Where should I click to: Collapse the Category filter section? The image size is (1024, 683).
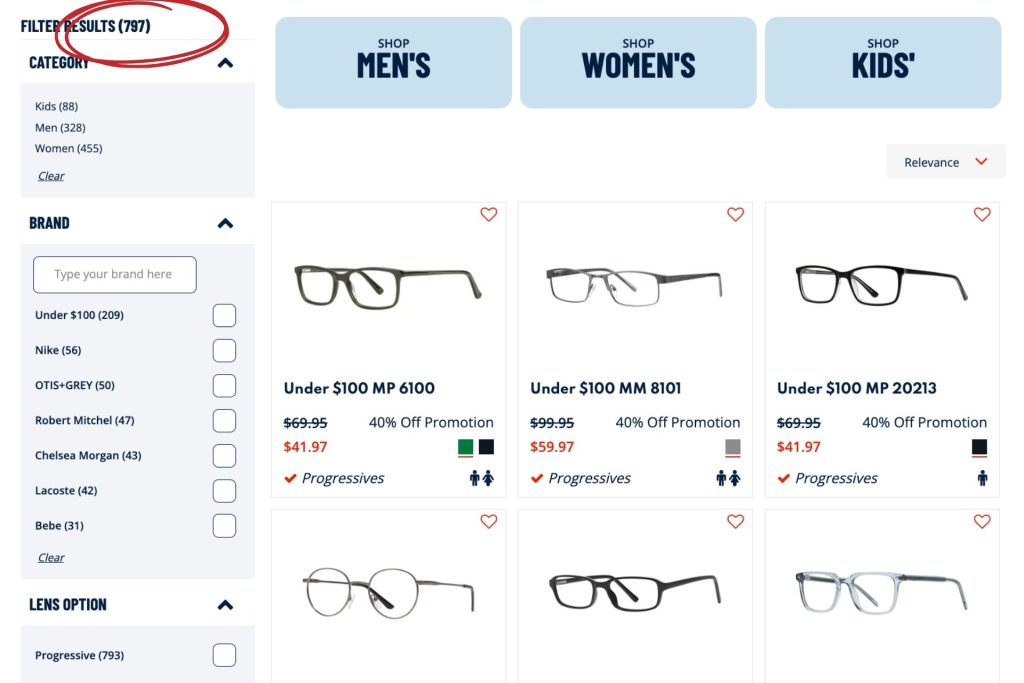click(225, 62)
